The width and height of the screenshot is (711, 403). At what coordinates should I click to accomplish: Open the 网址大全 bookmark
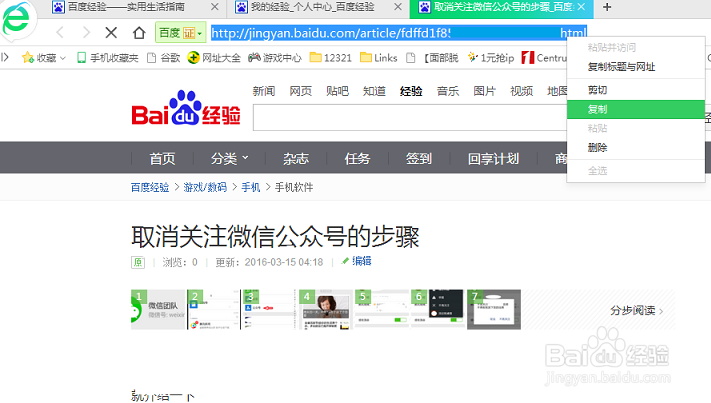(214, 58)
